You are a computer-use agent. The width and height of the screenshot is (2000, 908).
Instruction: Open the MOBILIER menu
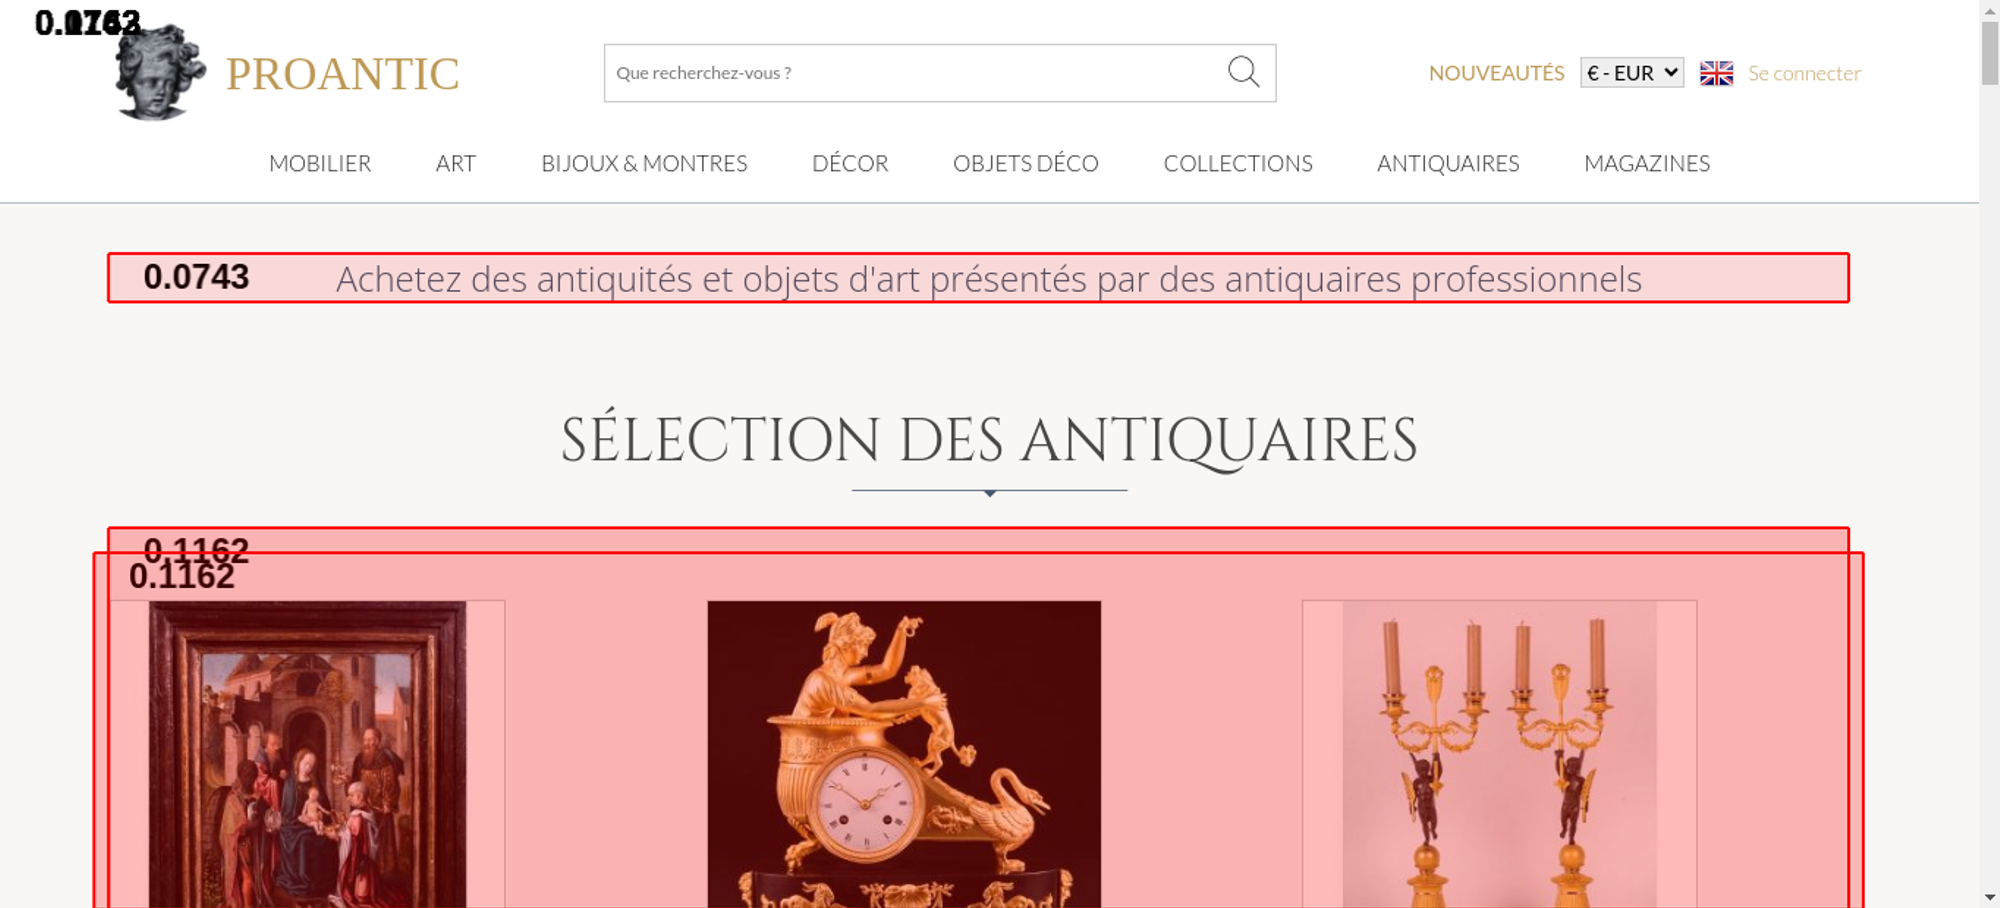(x=320, y=163)
